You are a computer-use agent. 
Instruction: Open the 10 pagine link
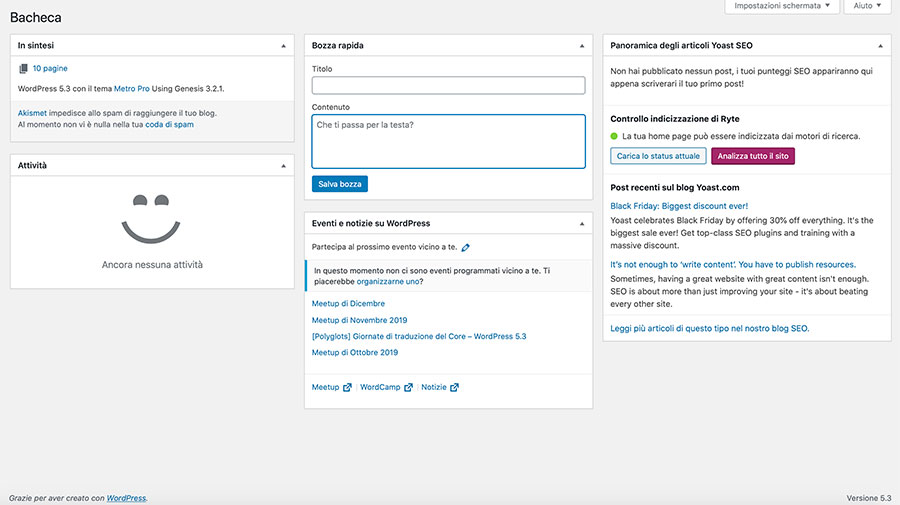(x=50, y=69)
